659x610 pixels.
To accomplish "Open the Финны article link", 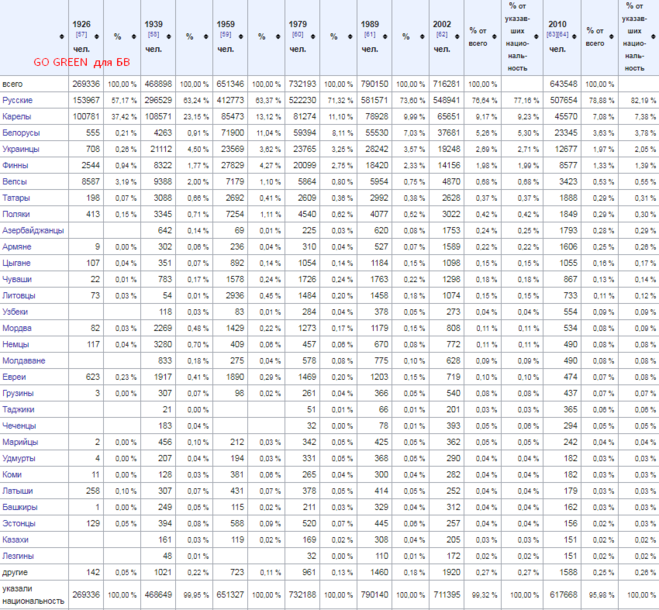I will pyautogui.click(x=18, y=166).
